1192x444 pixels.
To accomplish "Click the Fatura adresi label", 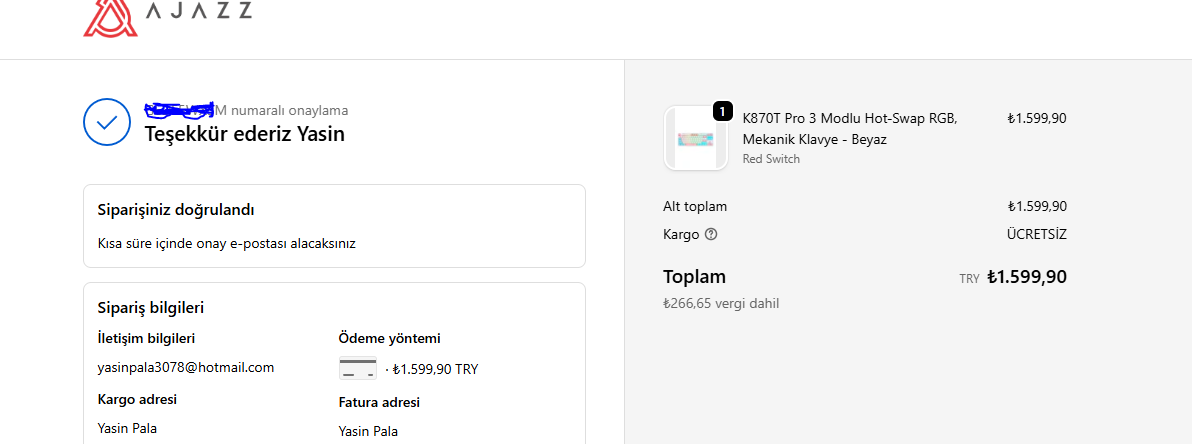I will [x=379, y=402].
